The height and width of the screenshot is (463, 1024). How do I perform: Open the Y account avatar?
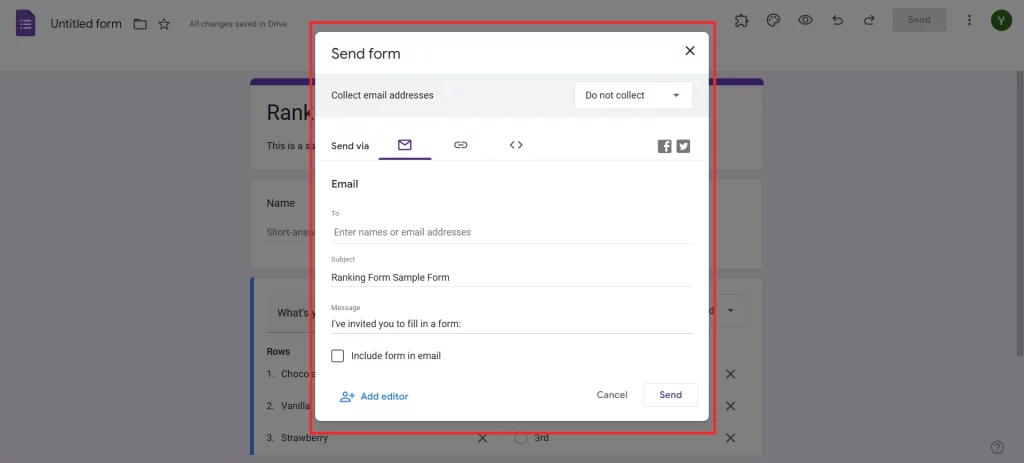pyautogui.click(x=1001, y=20)
